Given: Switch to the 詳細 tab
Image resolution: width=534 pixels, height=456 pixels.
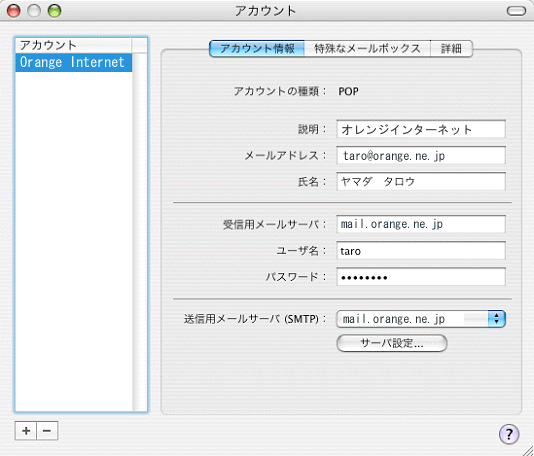Looking at the screenshot, I should pyautogui.click(x=451, y=48).
